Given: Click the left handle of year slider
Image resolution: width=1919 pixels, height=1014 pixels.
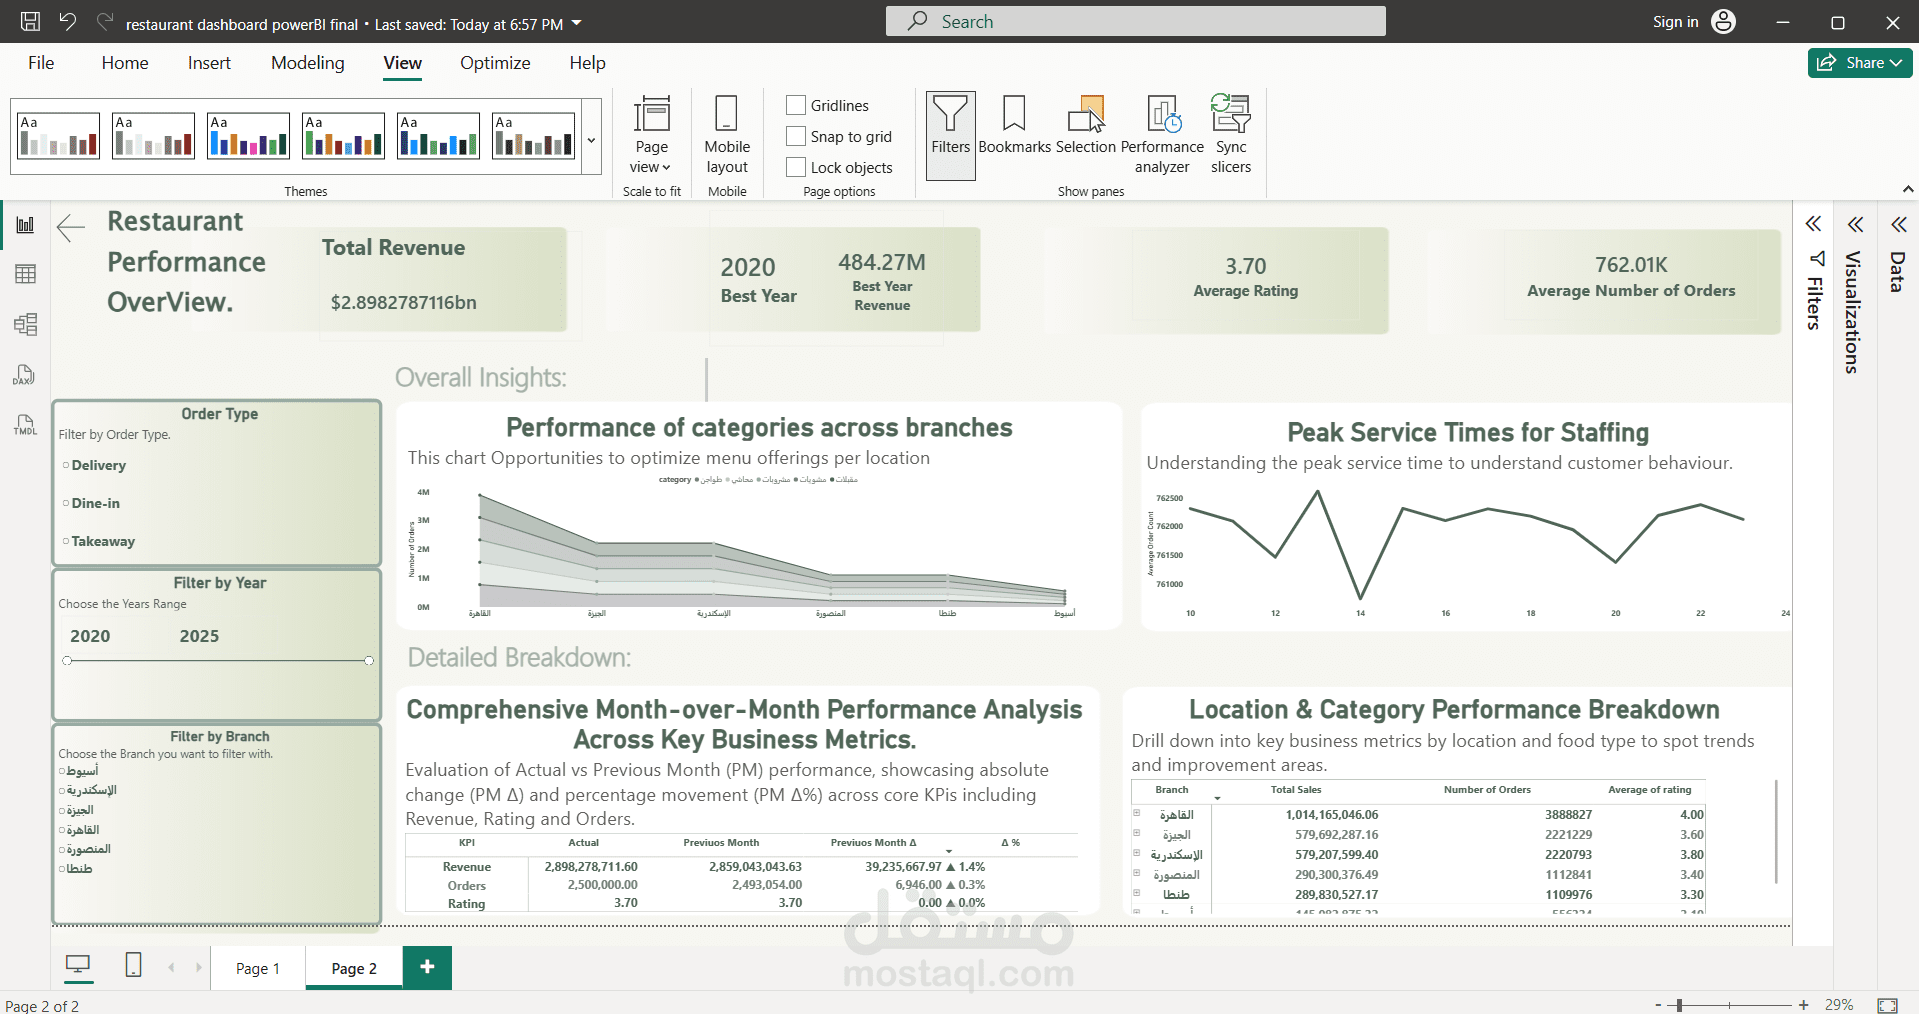Looking at the screenshot, I should [67, 661].
